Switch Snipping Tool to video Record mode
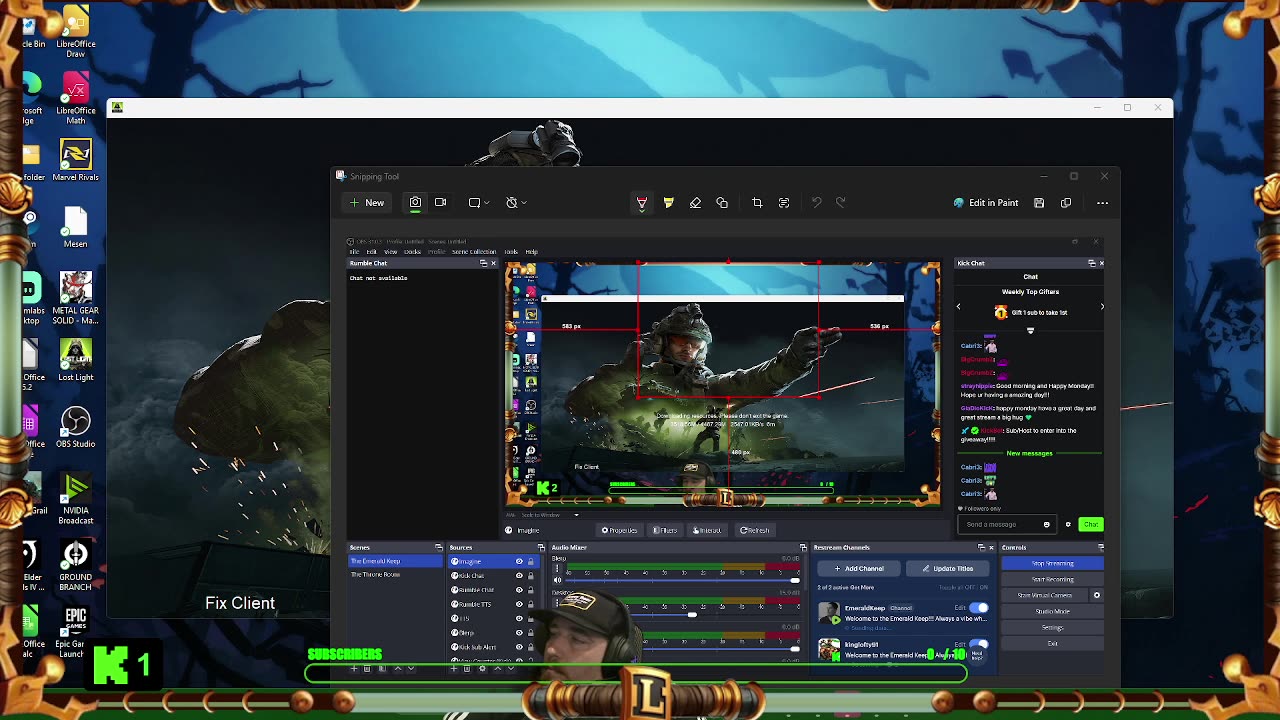This screenshot has height=720, width=1280. coord(440,203)
